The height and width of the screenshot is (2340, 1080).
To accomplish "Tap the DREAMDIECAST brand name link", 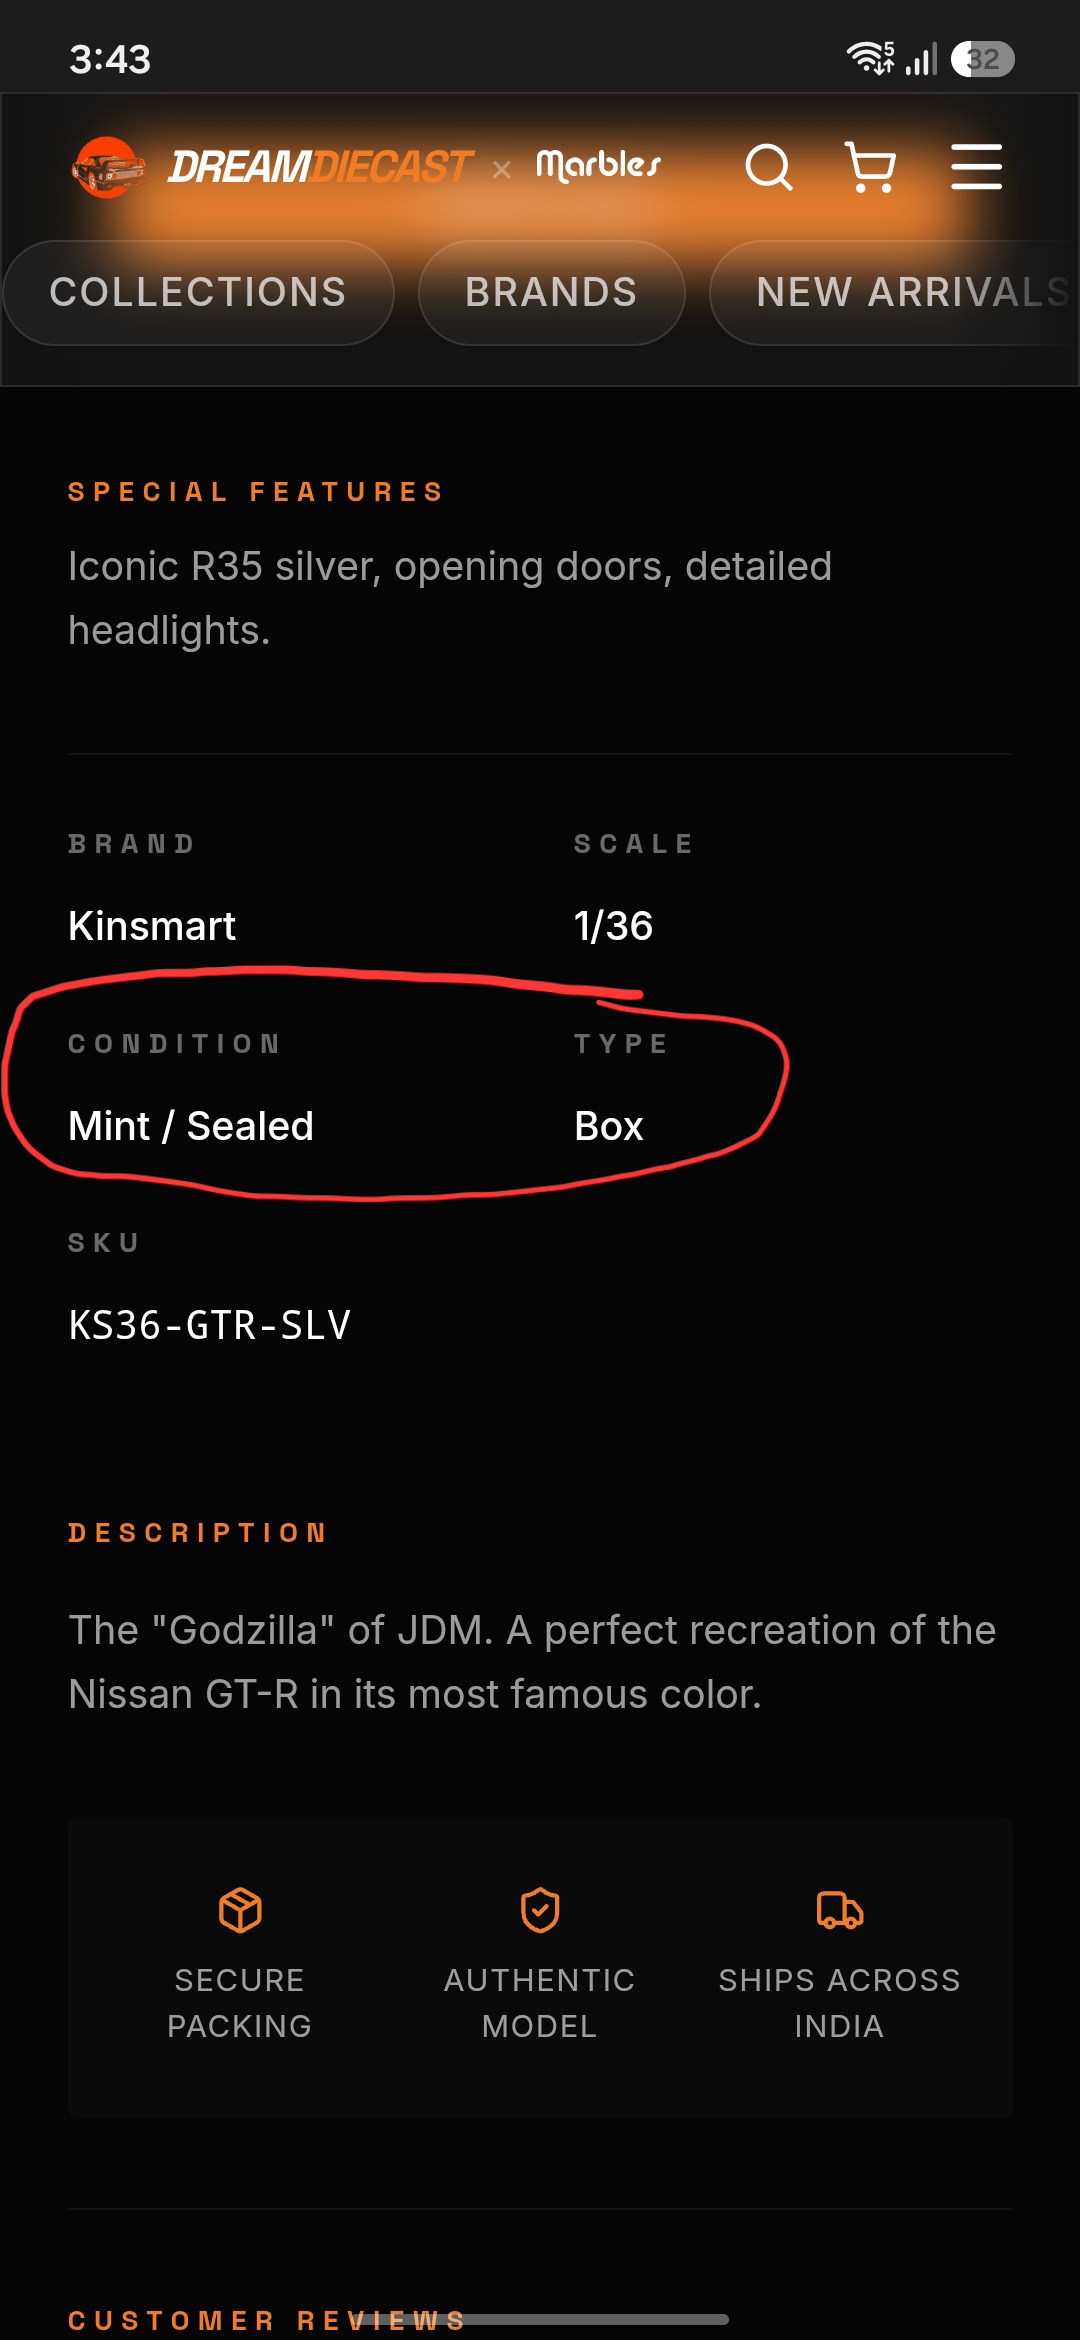I will point(320,167).
